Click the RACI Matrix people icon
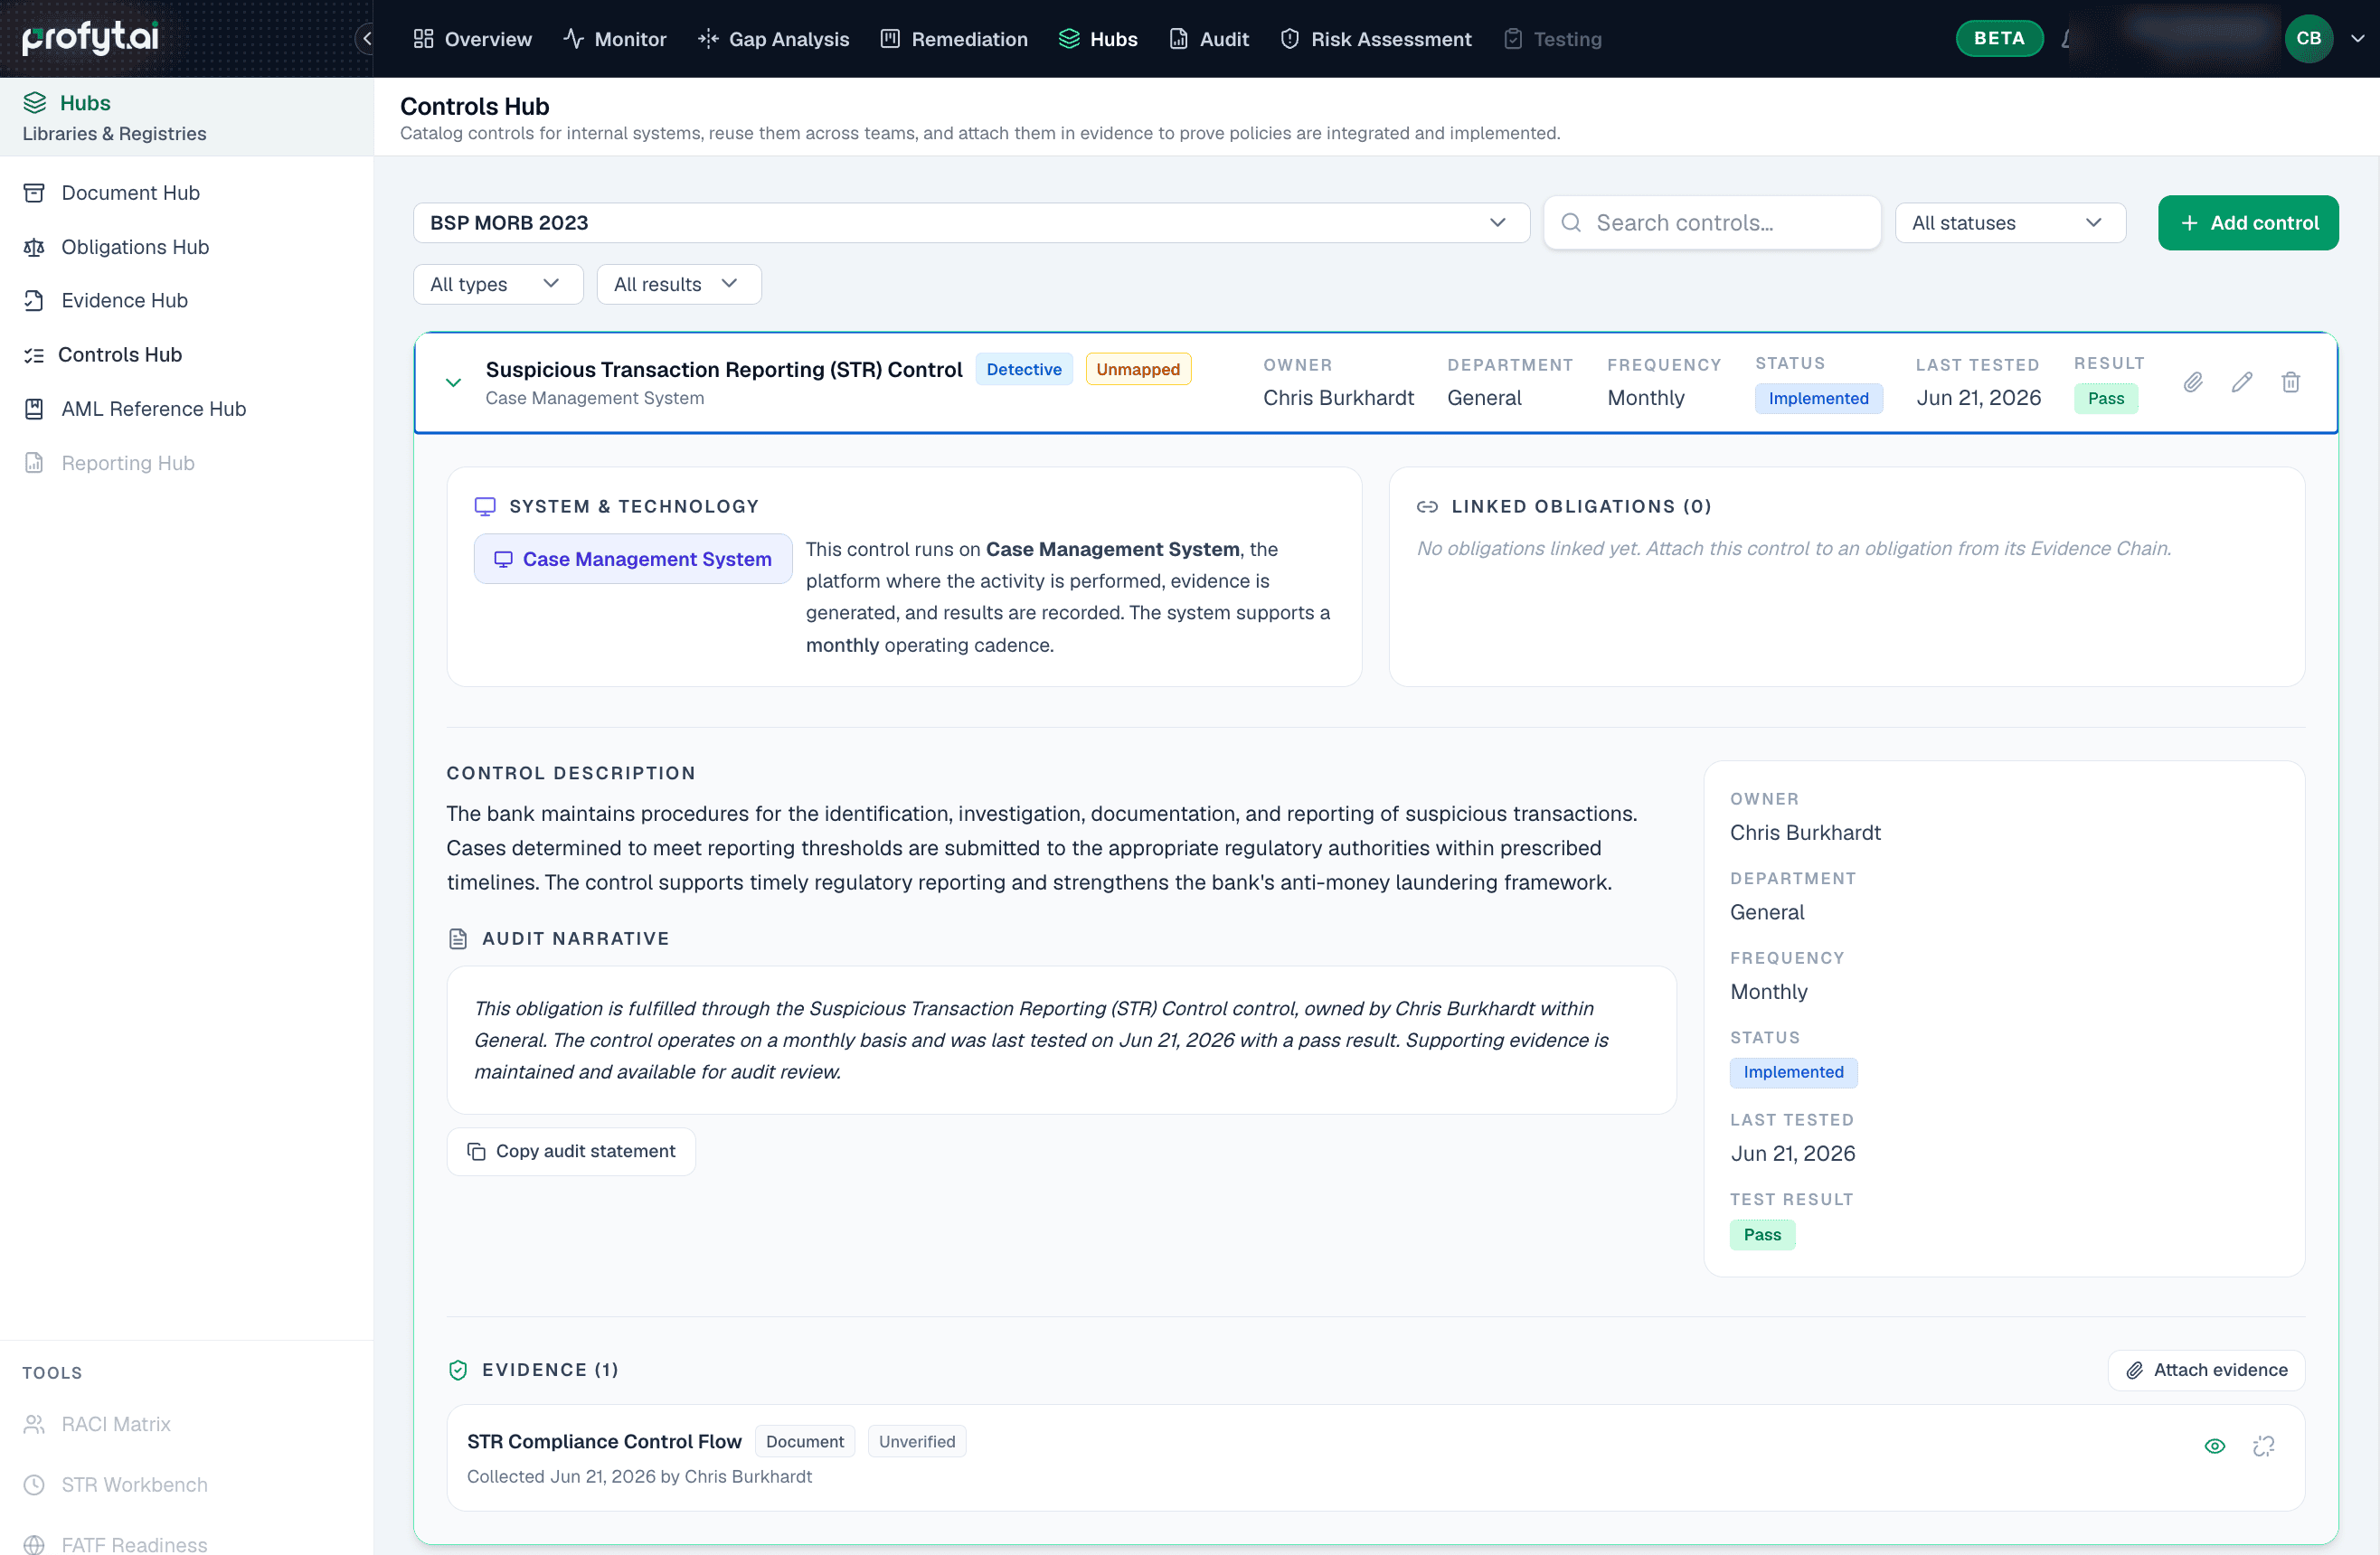The image size is (2380, 1555). [34, 1423]
